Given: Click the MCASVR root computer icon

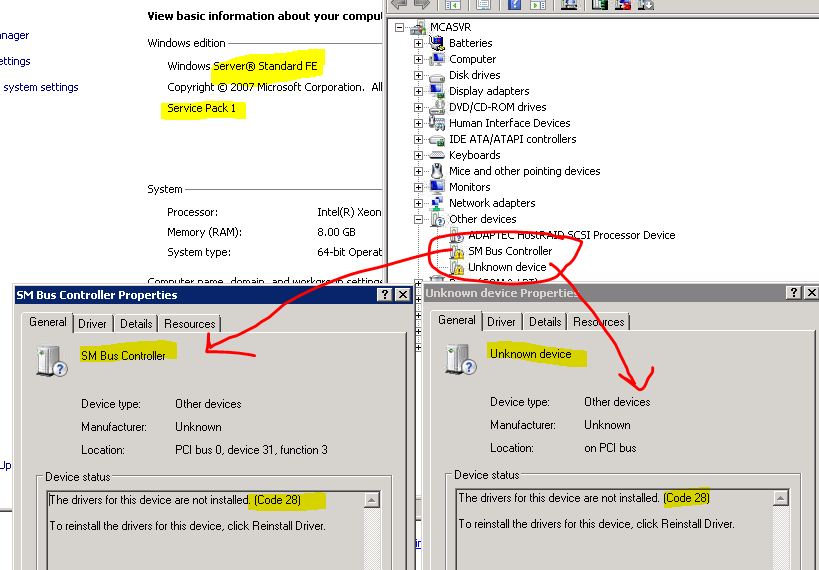Looking at the screenshot, I should click(x=417, y=27).
